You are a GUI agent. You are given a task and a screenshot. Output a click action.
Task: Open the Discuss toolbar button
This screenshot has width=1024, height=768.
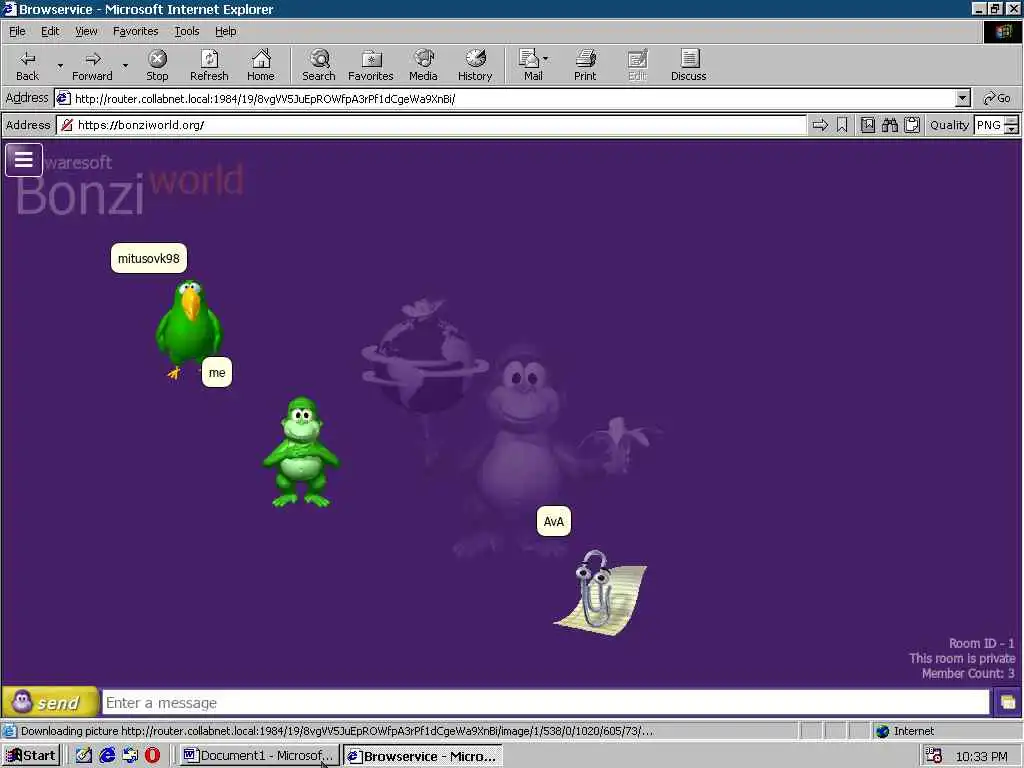click(688, 65)
